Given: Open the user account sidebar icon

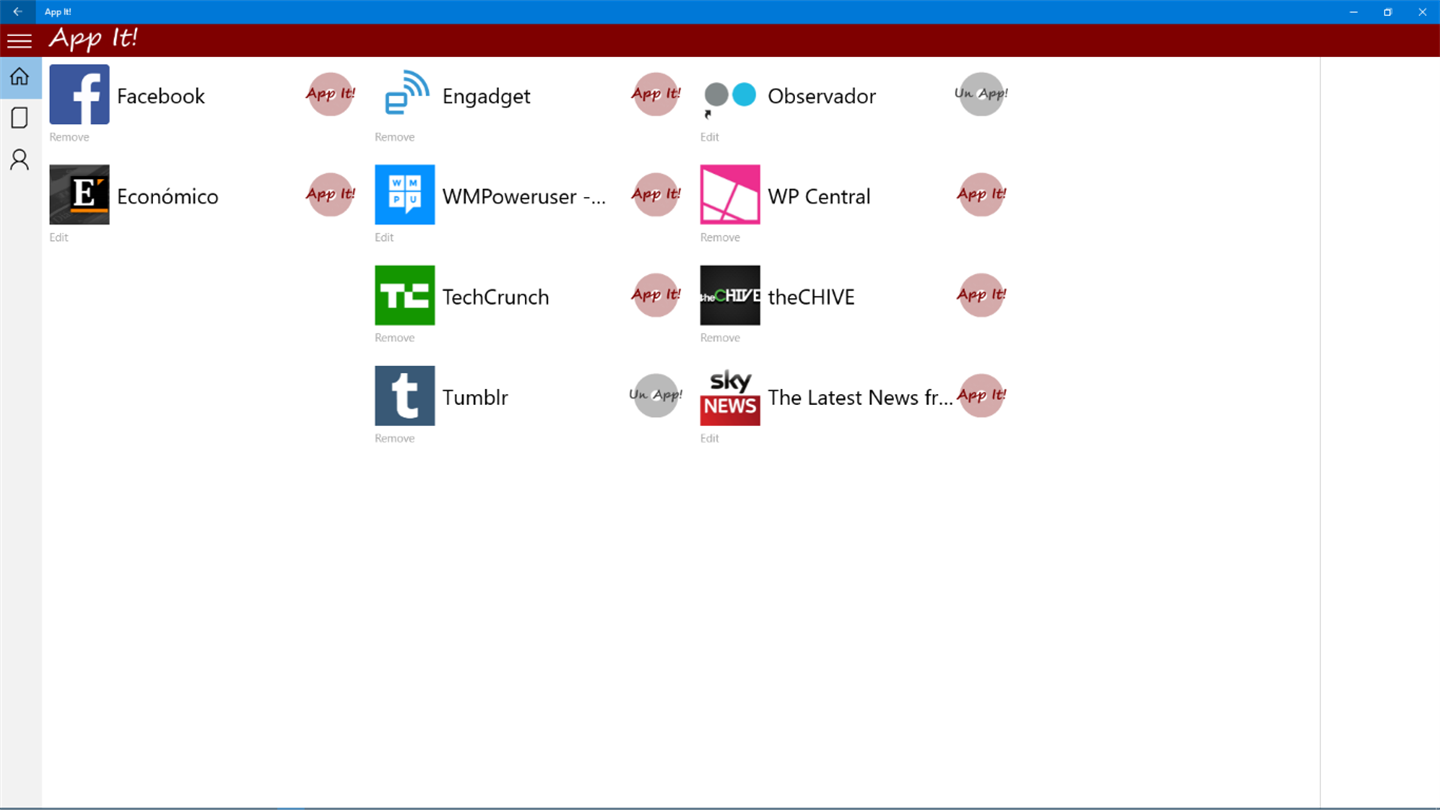Looking at the screenshot, I should tap(20, 160).
